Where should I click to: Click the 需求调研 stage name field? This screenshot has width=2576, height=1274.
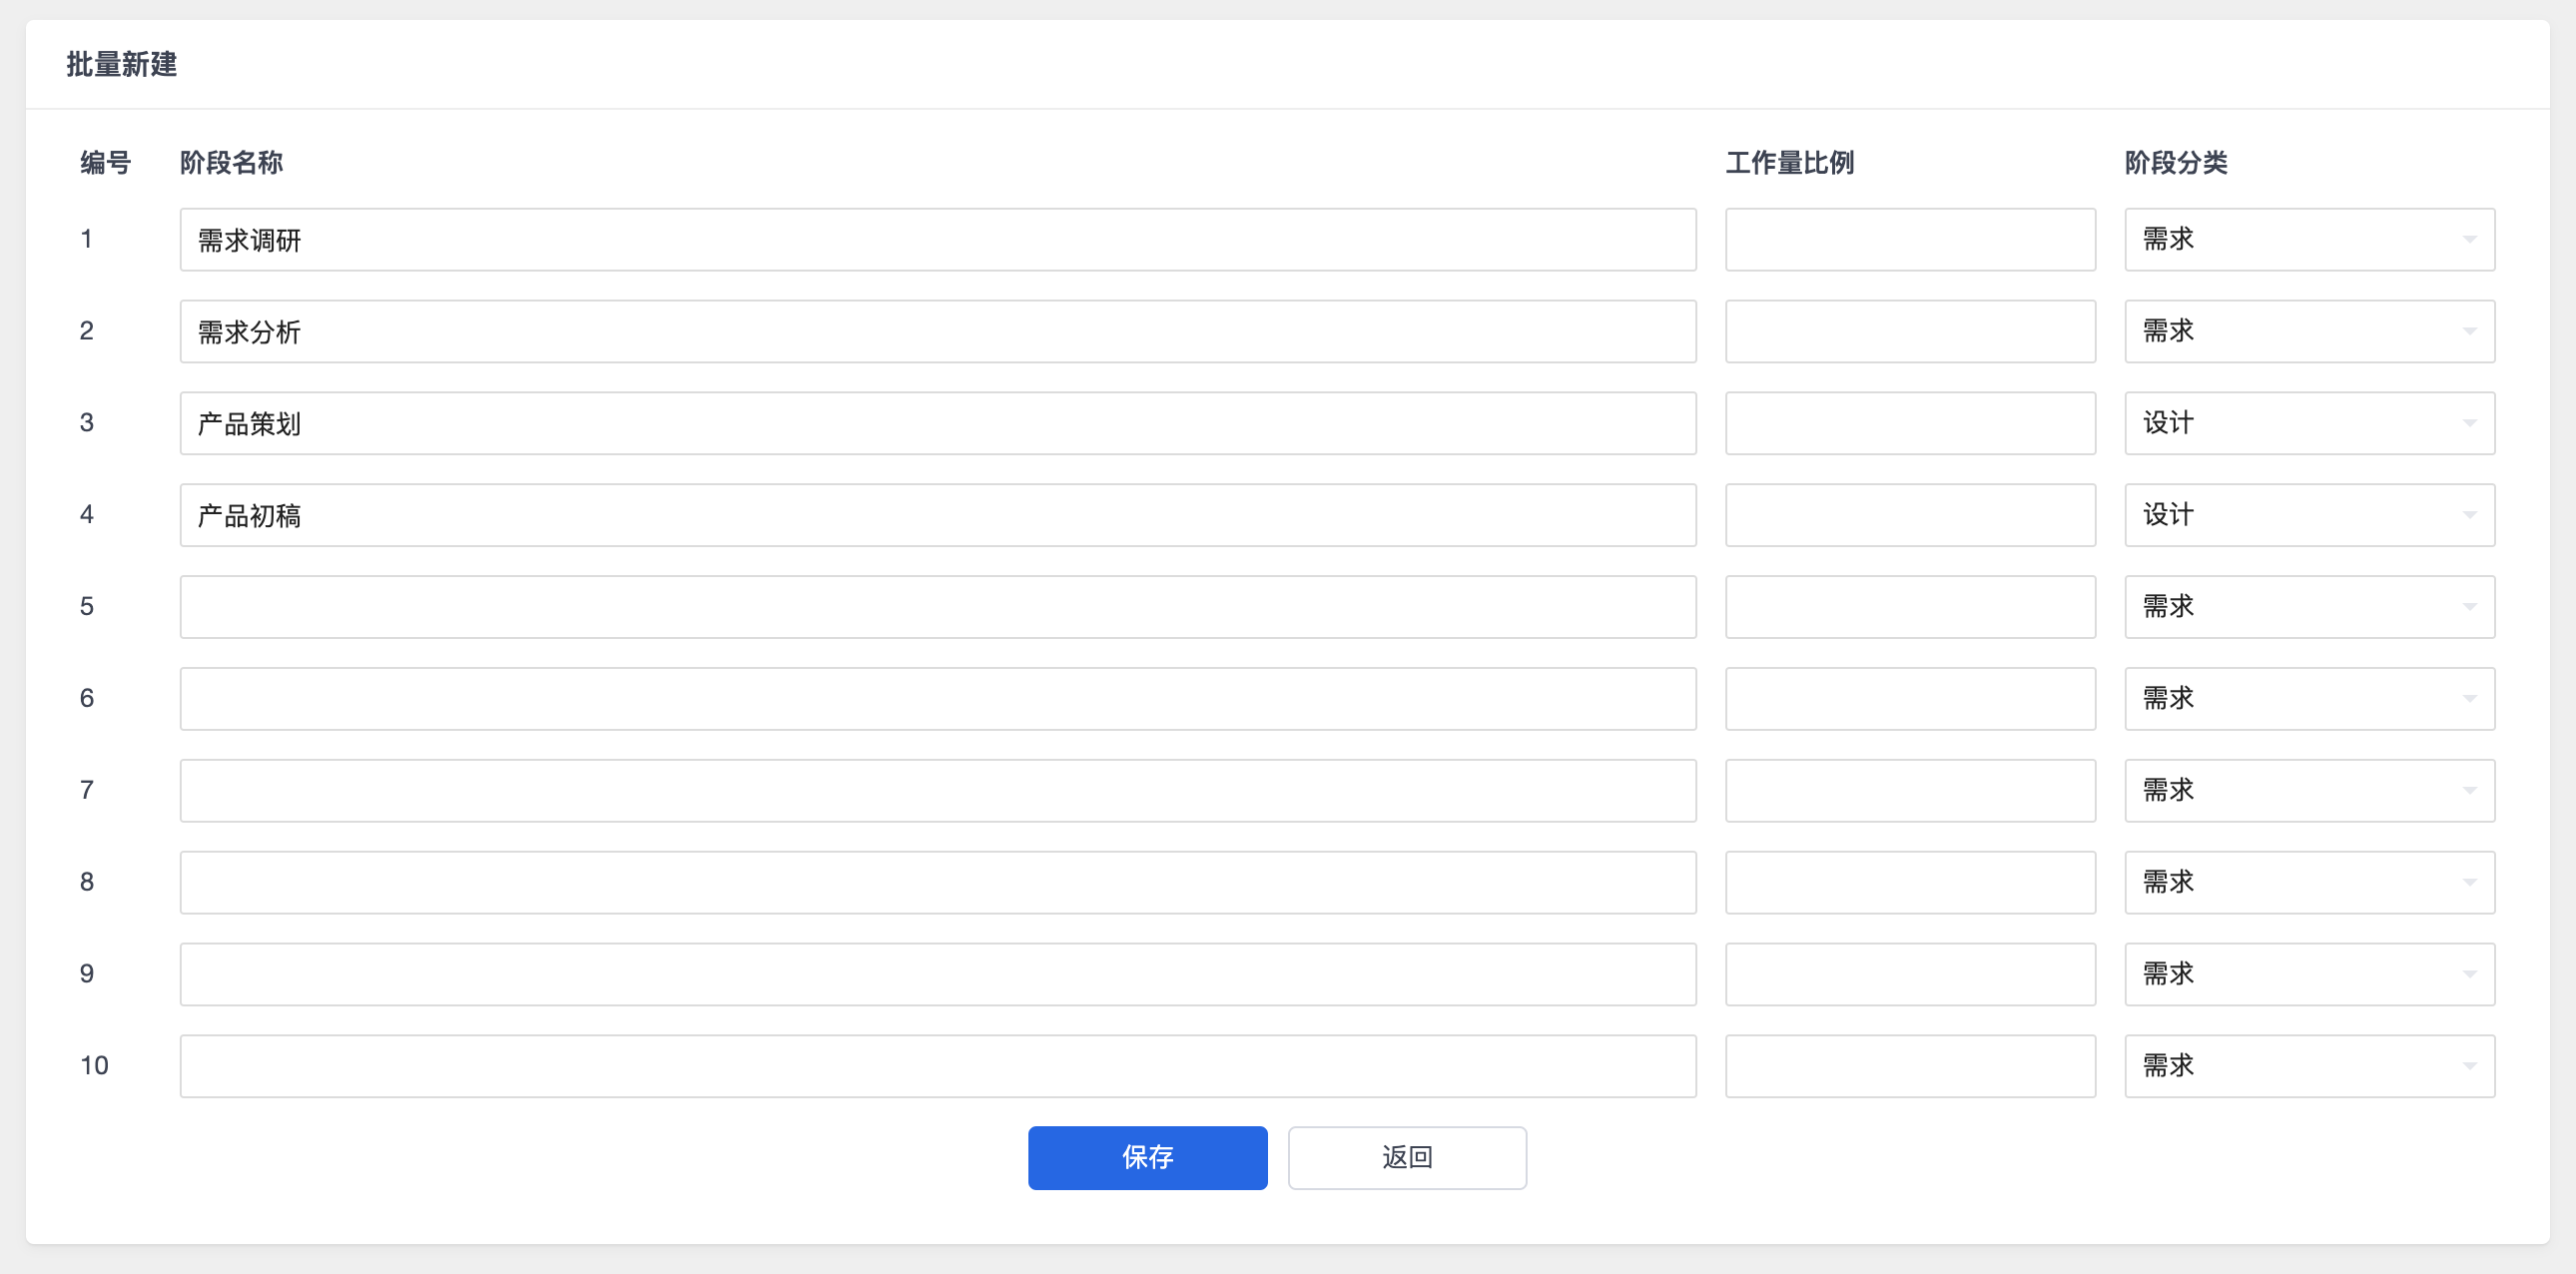pos(937,240)
